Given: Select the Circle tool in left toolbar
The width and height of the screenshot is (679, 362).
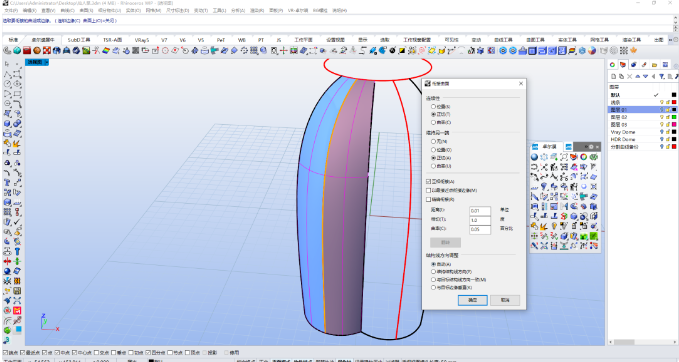Looking at the screenshot, I should point(7,84).
